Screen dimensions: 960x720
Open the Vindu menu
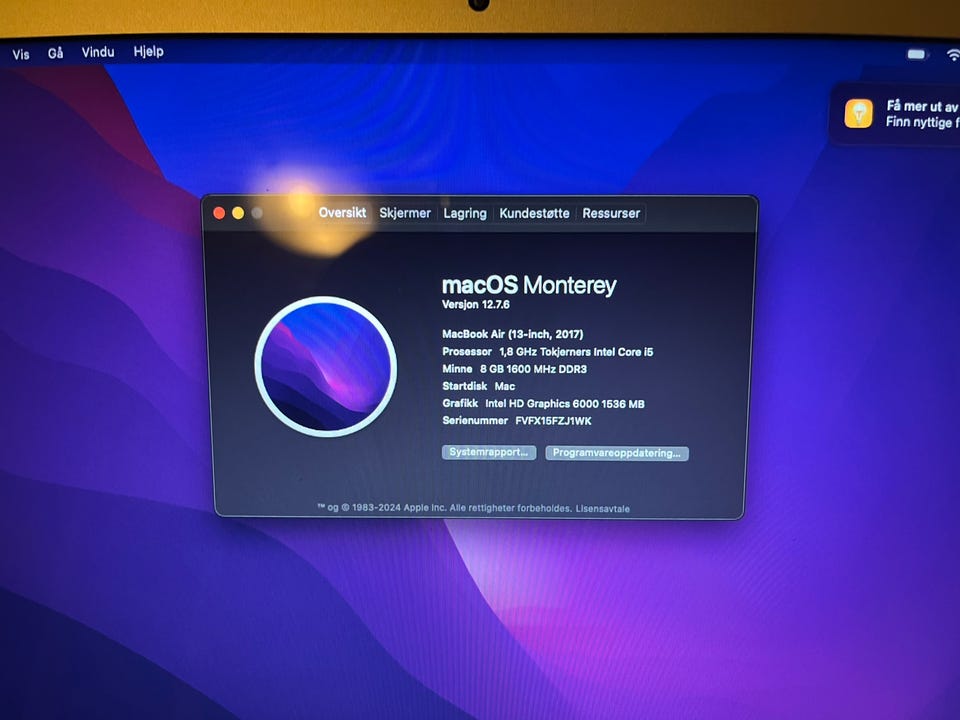98,52
